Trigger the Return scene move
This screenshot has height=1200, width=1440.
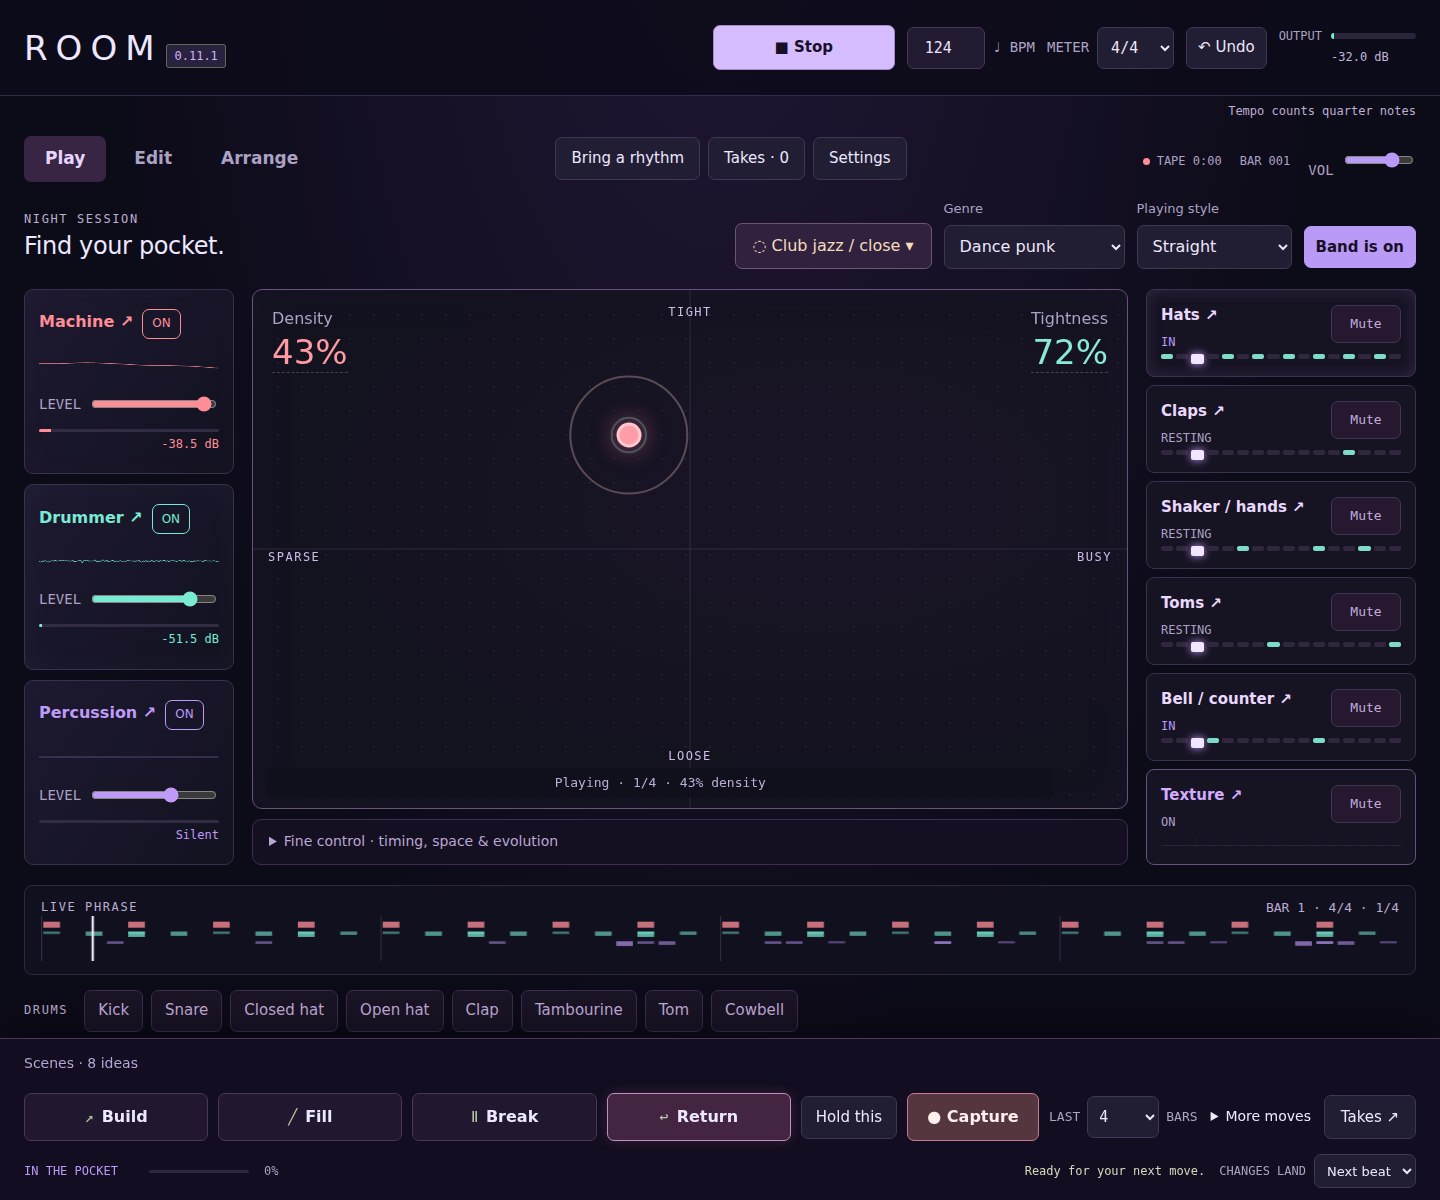pyautogui.click(x=698, y=1117)
